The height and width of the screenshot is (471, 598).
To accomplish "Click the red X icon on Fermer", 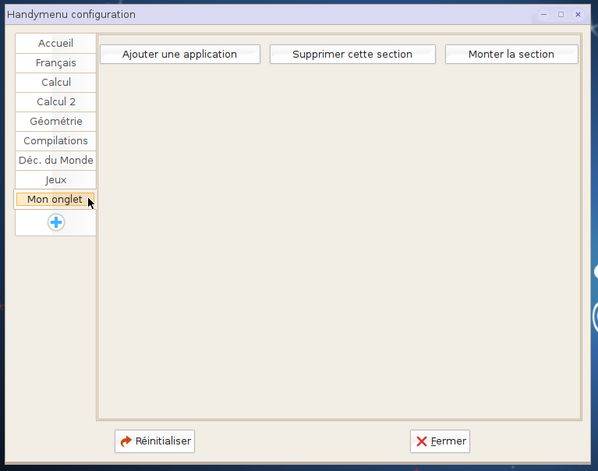I will point(421,441).
